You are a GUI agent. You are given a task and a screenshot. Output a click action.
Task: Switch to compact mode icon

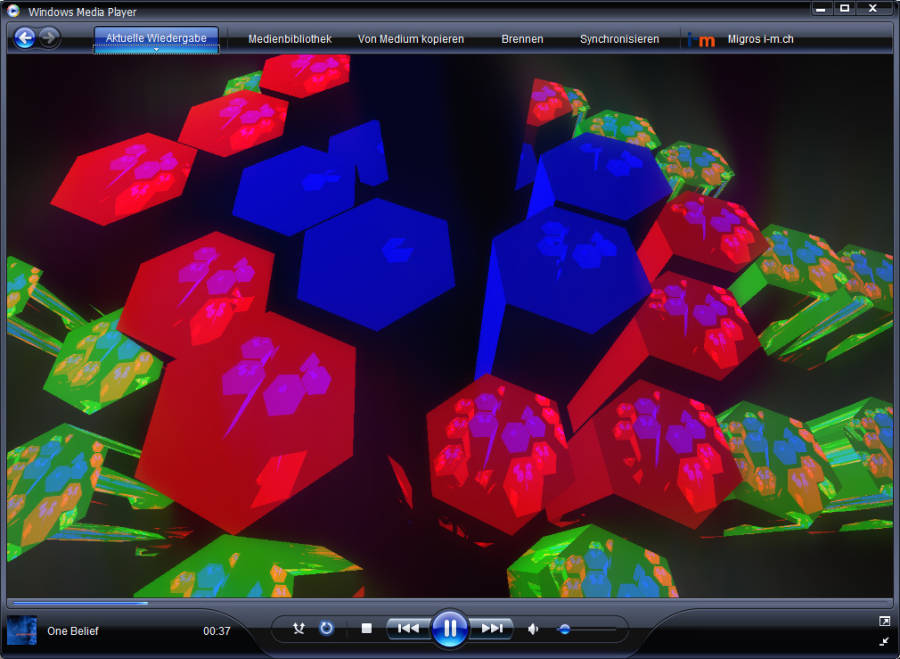tap(884, 641)
